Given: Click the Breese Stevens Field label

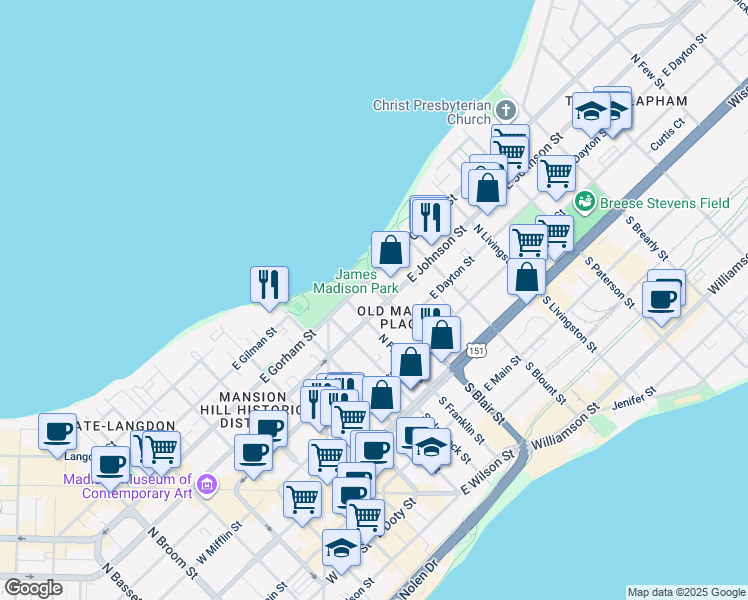Looking at the screenshot, I should click(665, 203).
